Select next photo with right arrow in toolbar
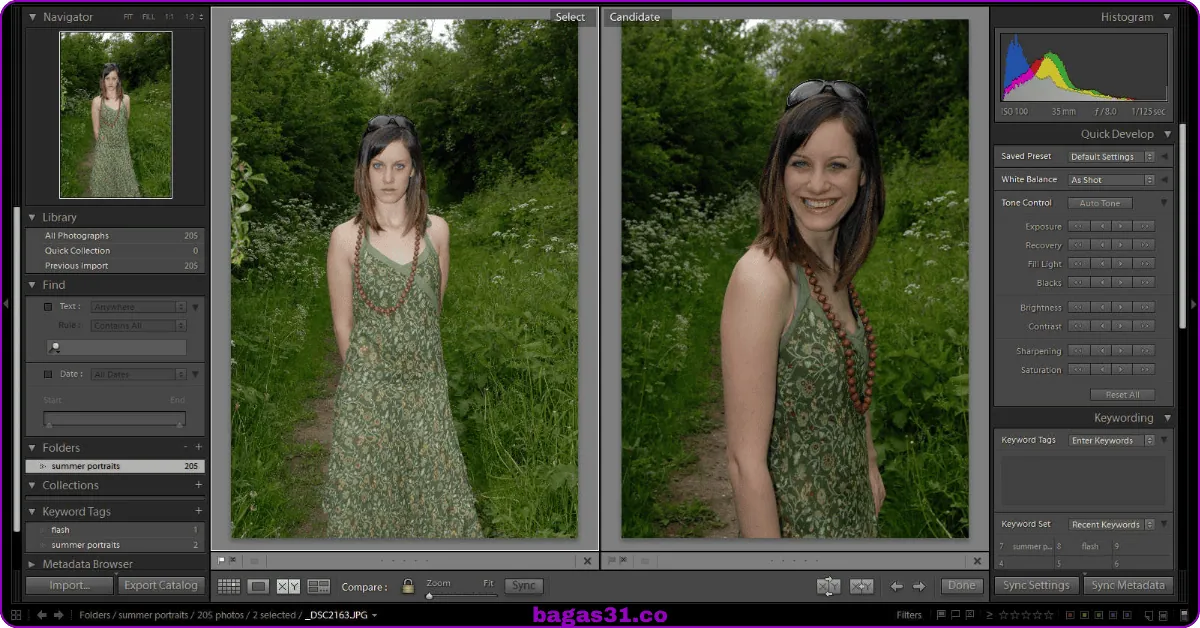Image resolution: width=1200 pixels, height=628 pixels. tap(919, 587)
